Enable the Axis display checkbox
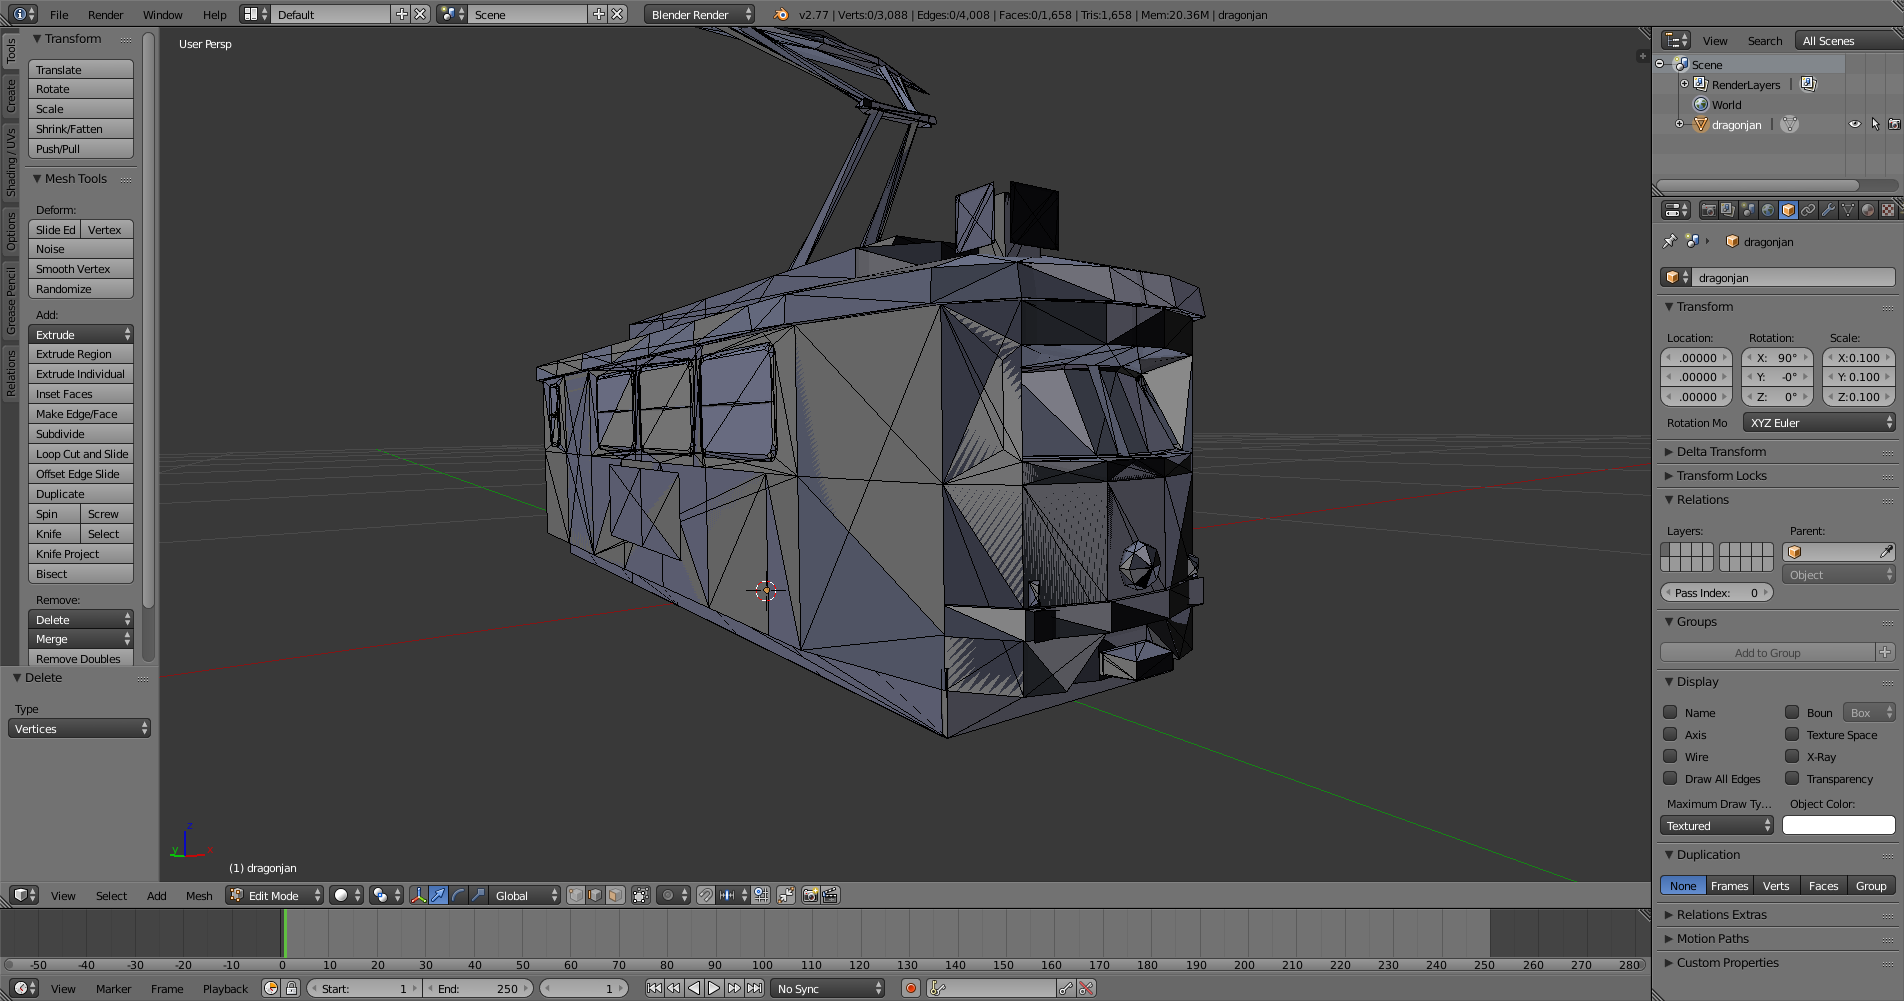1904x1001 pixels. point(1670,734)
